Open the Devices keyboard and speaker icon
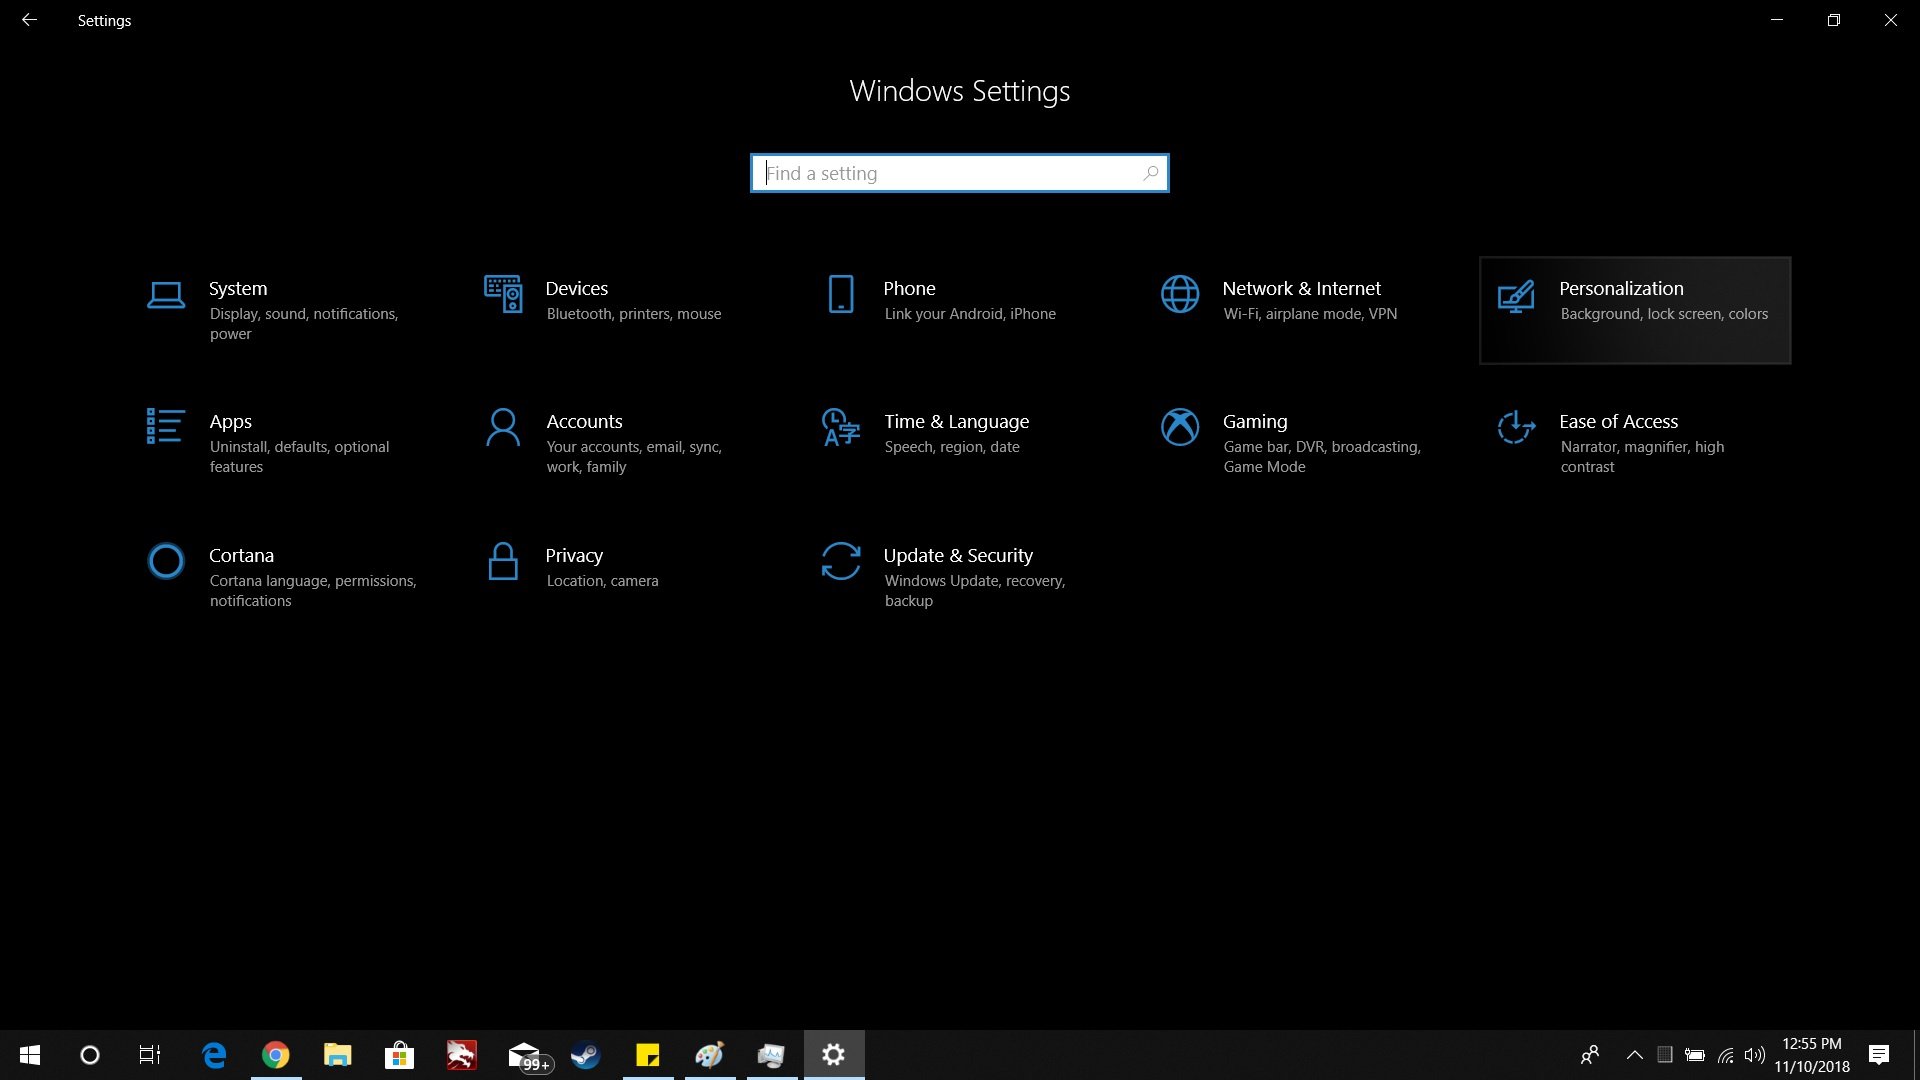Viewport: 1920px width, 1080px height. pyautogui.click(x=503, y=294)
